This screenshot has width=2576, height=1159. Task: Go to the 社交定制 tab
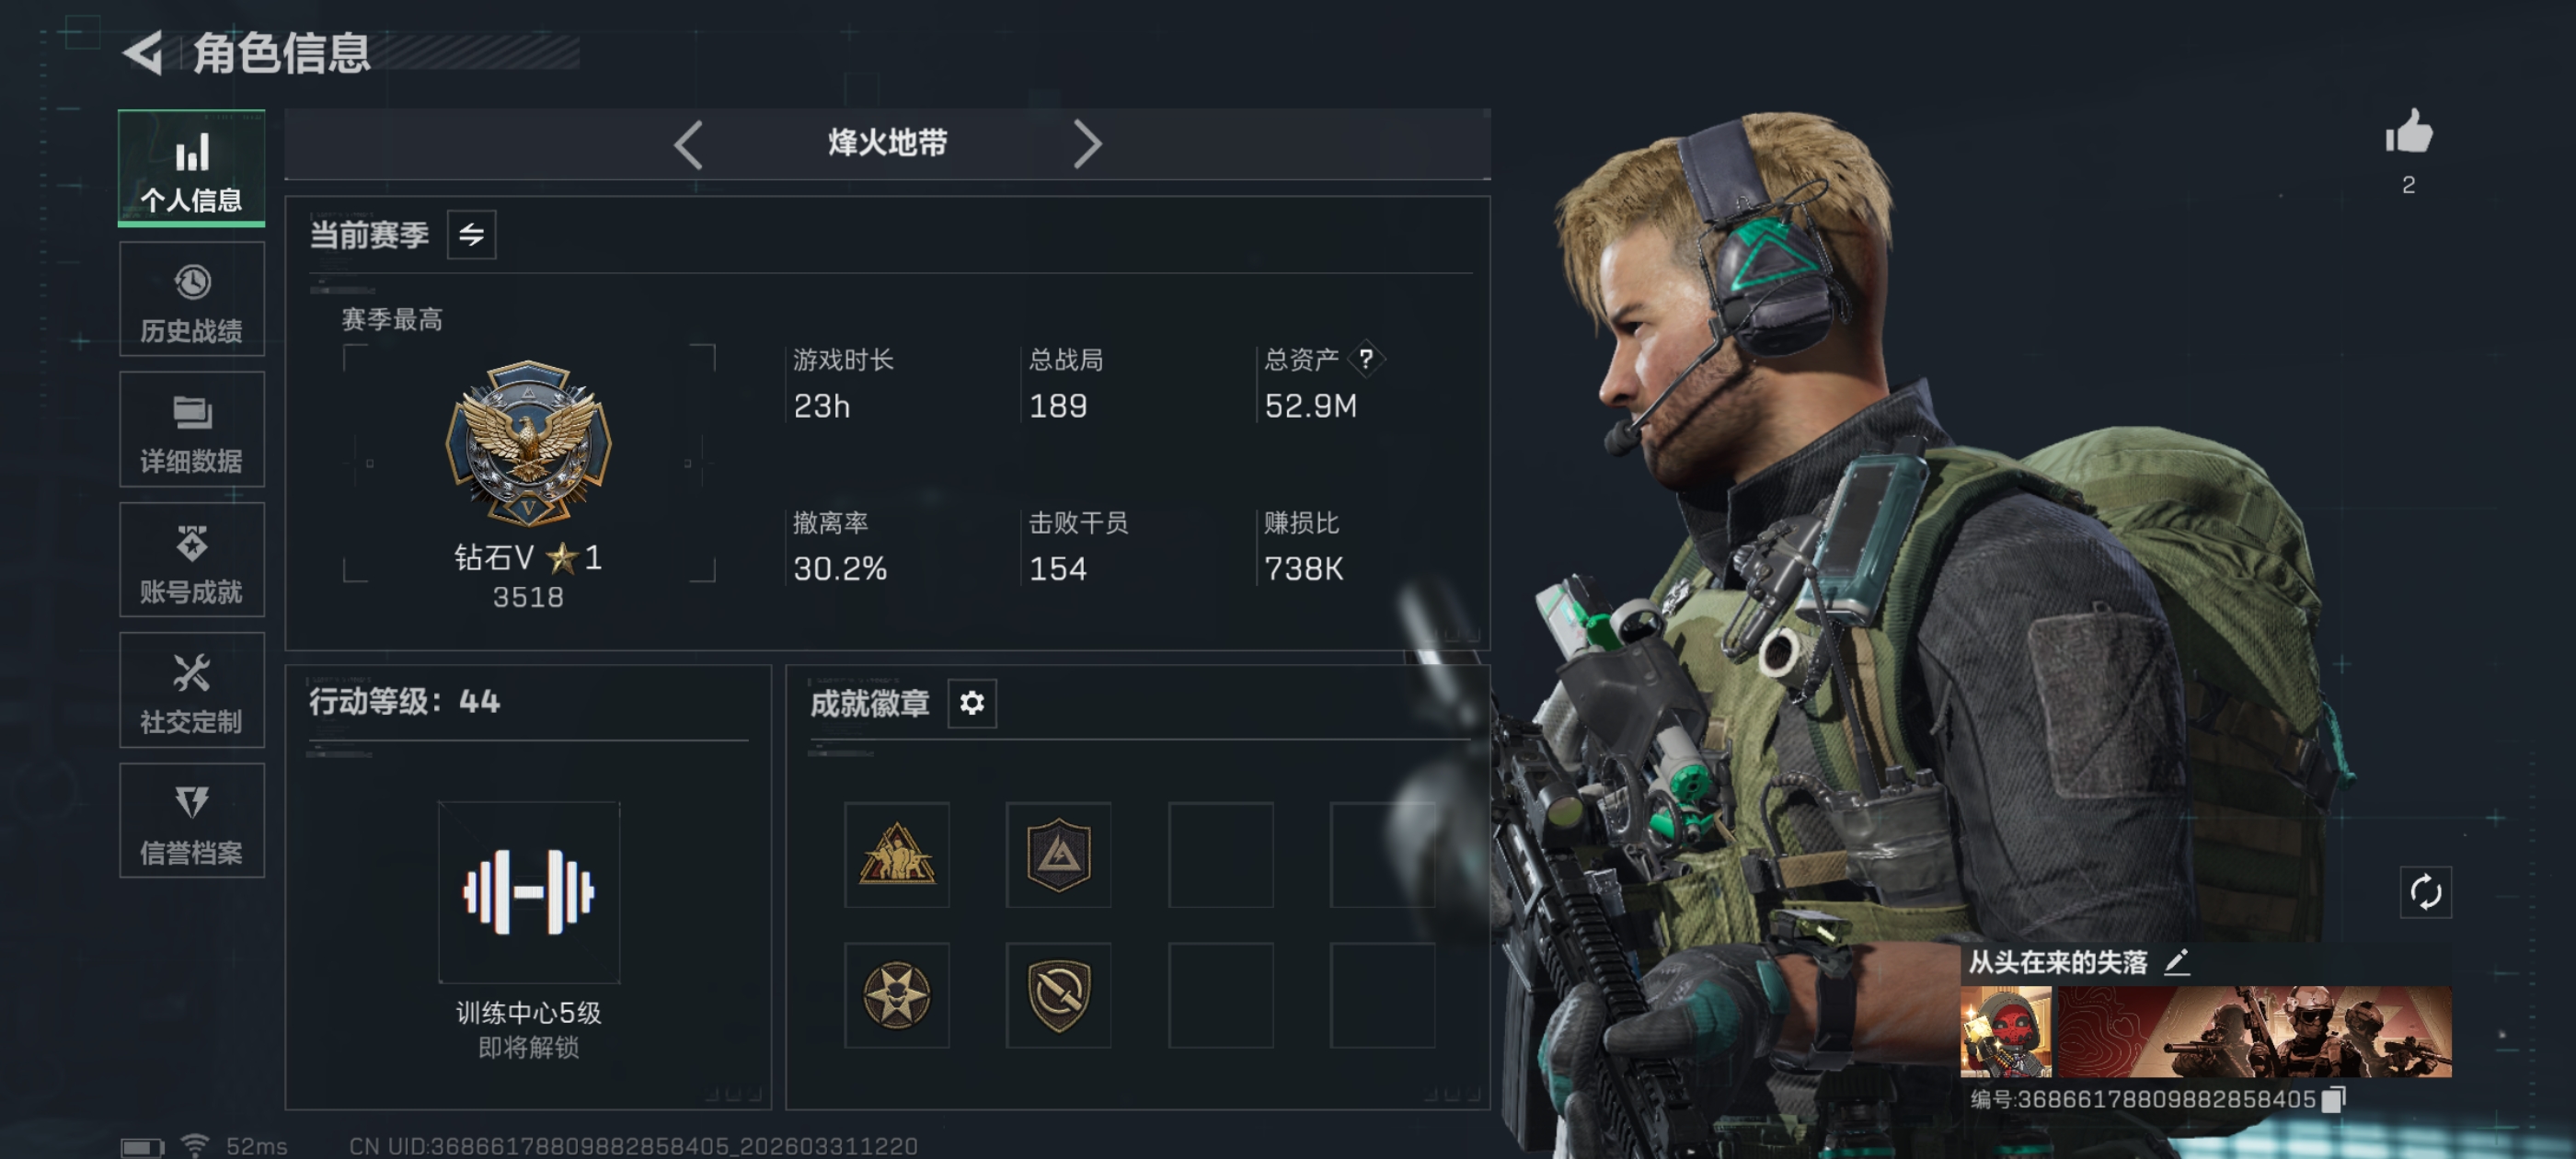(x=192, y=690)
